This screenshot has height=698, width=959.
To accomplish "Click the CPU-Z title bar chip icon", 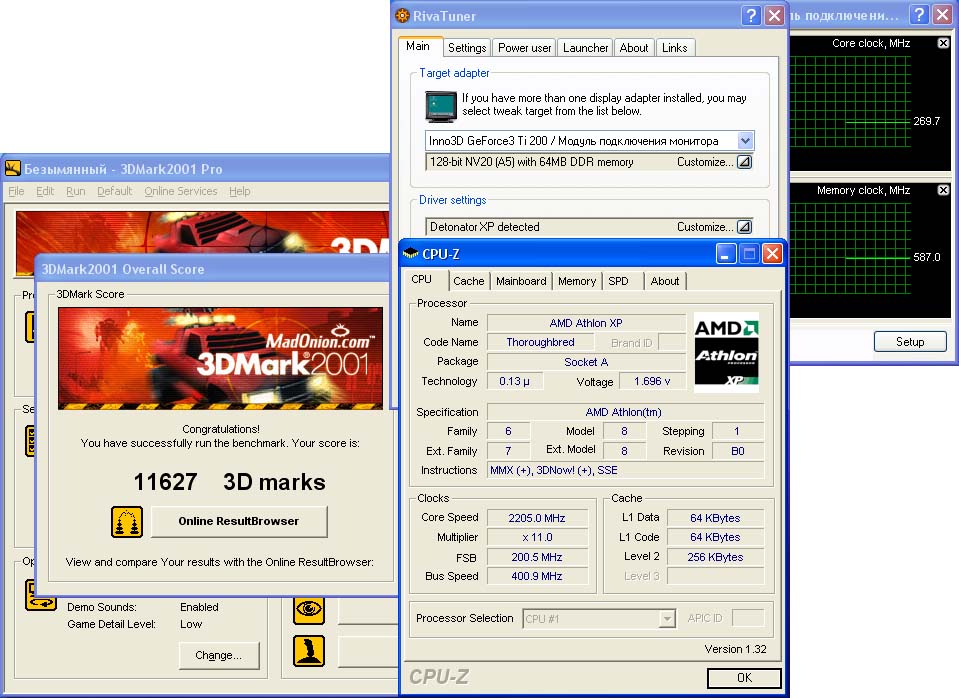I will tap(411, 253).
